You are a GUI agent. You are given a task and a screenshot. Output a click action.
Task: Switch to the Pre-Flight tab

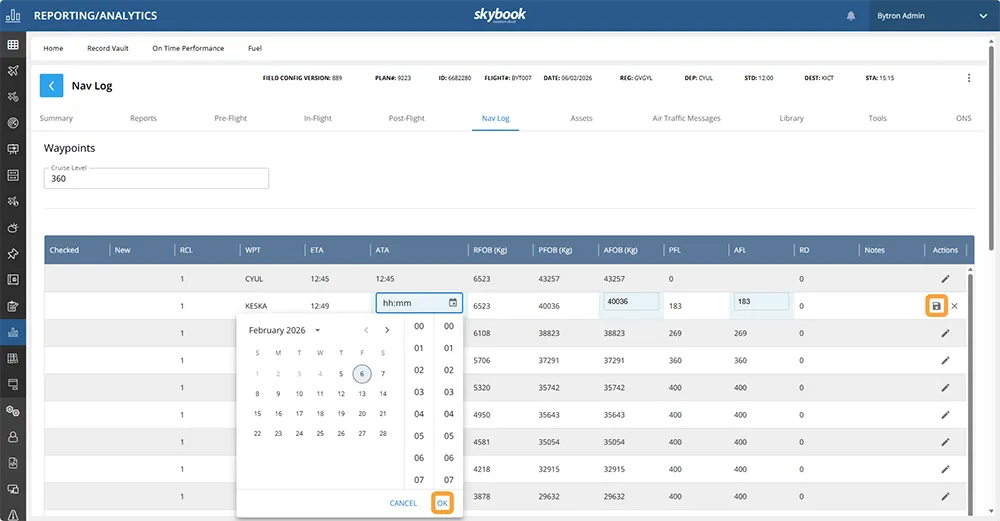click(x=230, y=118)
